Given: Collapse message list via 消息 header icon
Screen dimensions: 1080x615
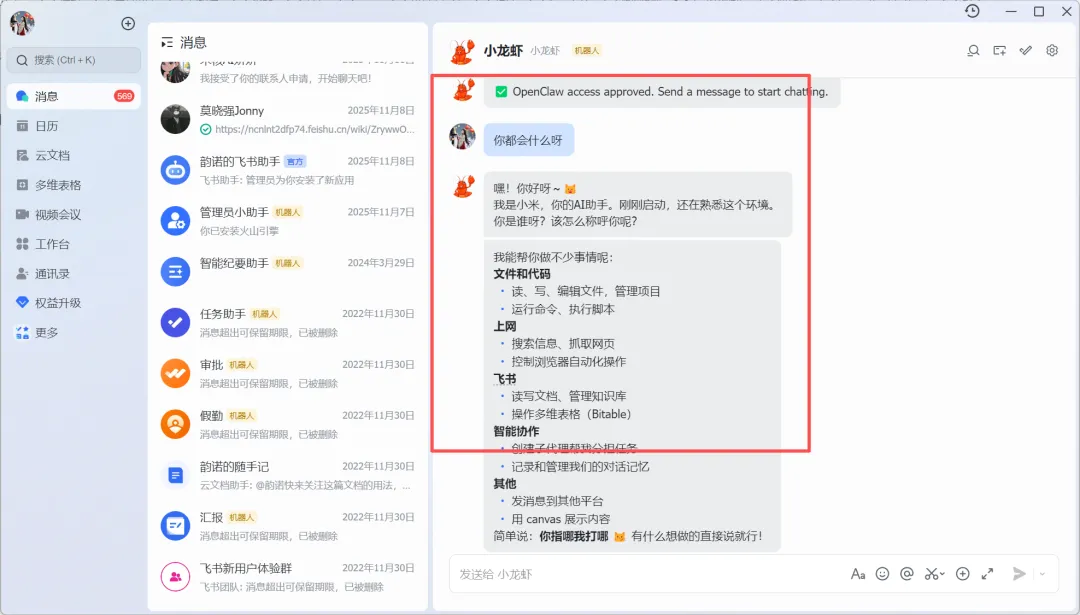Looking at the screenshot, I should click(x=167, y=43).
